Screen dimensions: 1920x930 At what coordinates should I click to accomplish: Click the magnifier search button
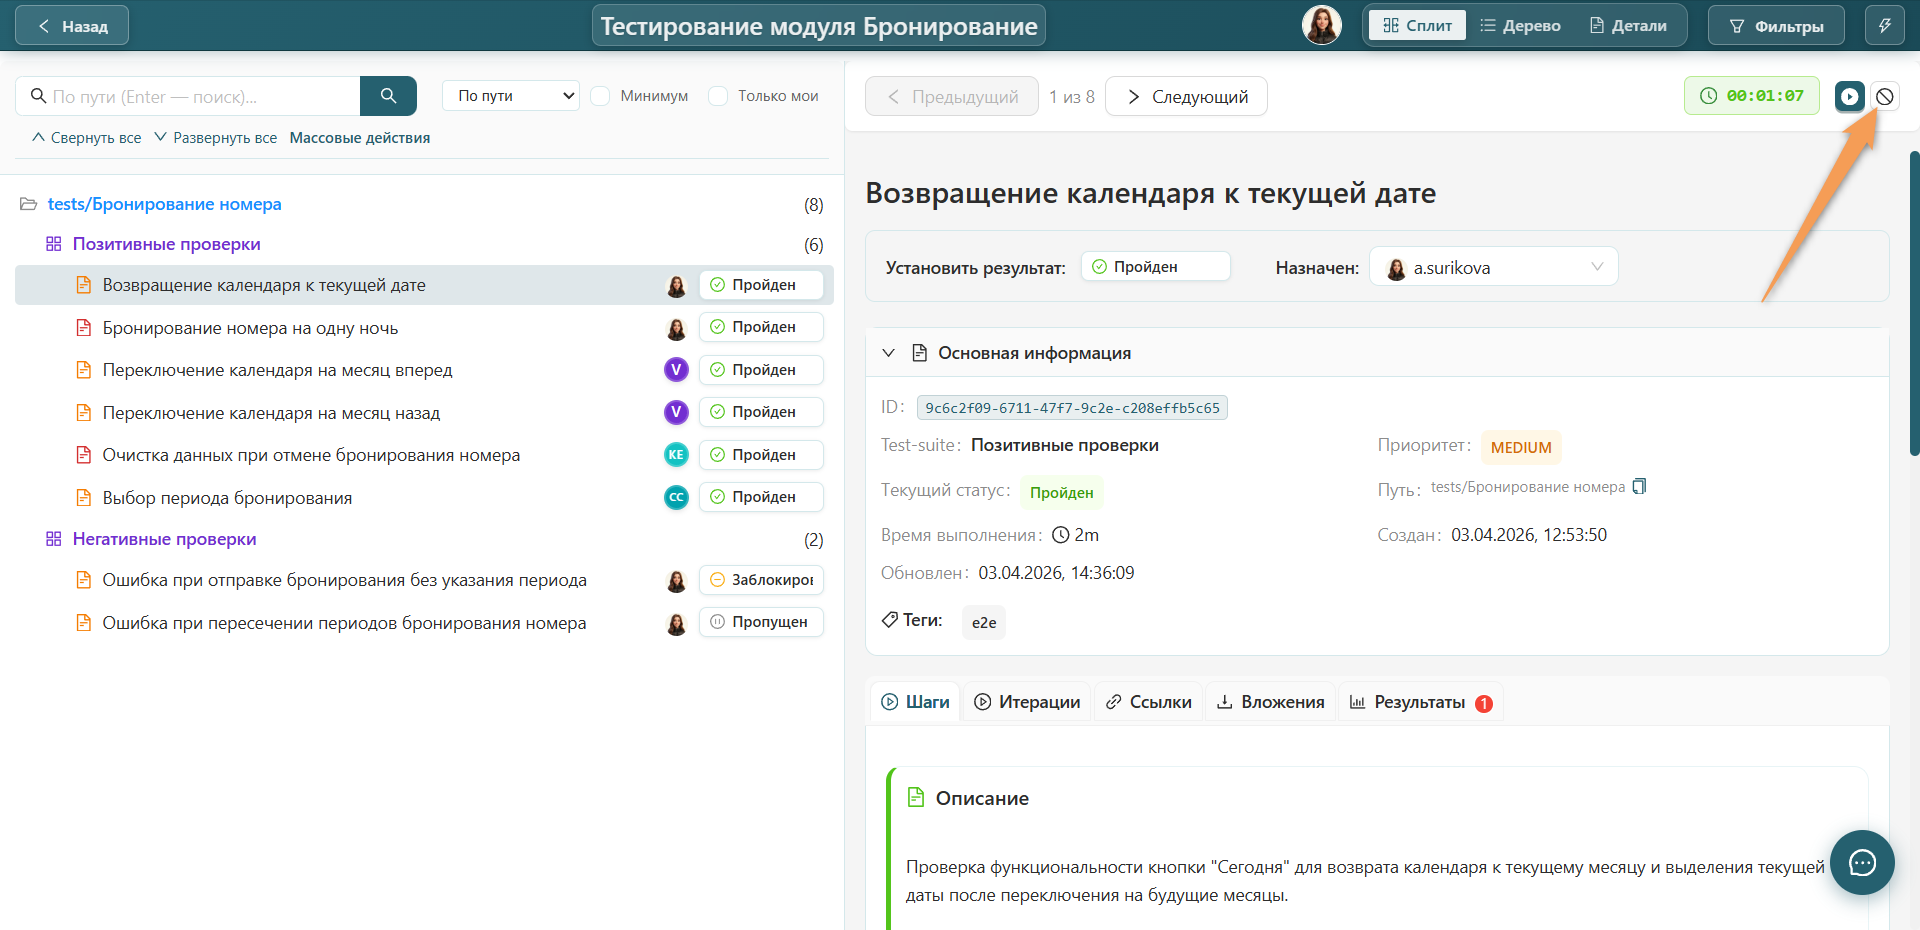point(388,96)
